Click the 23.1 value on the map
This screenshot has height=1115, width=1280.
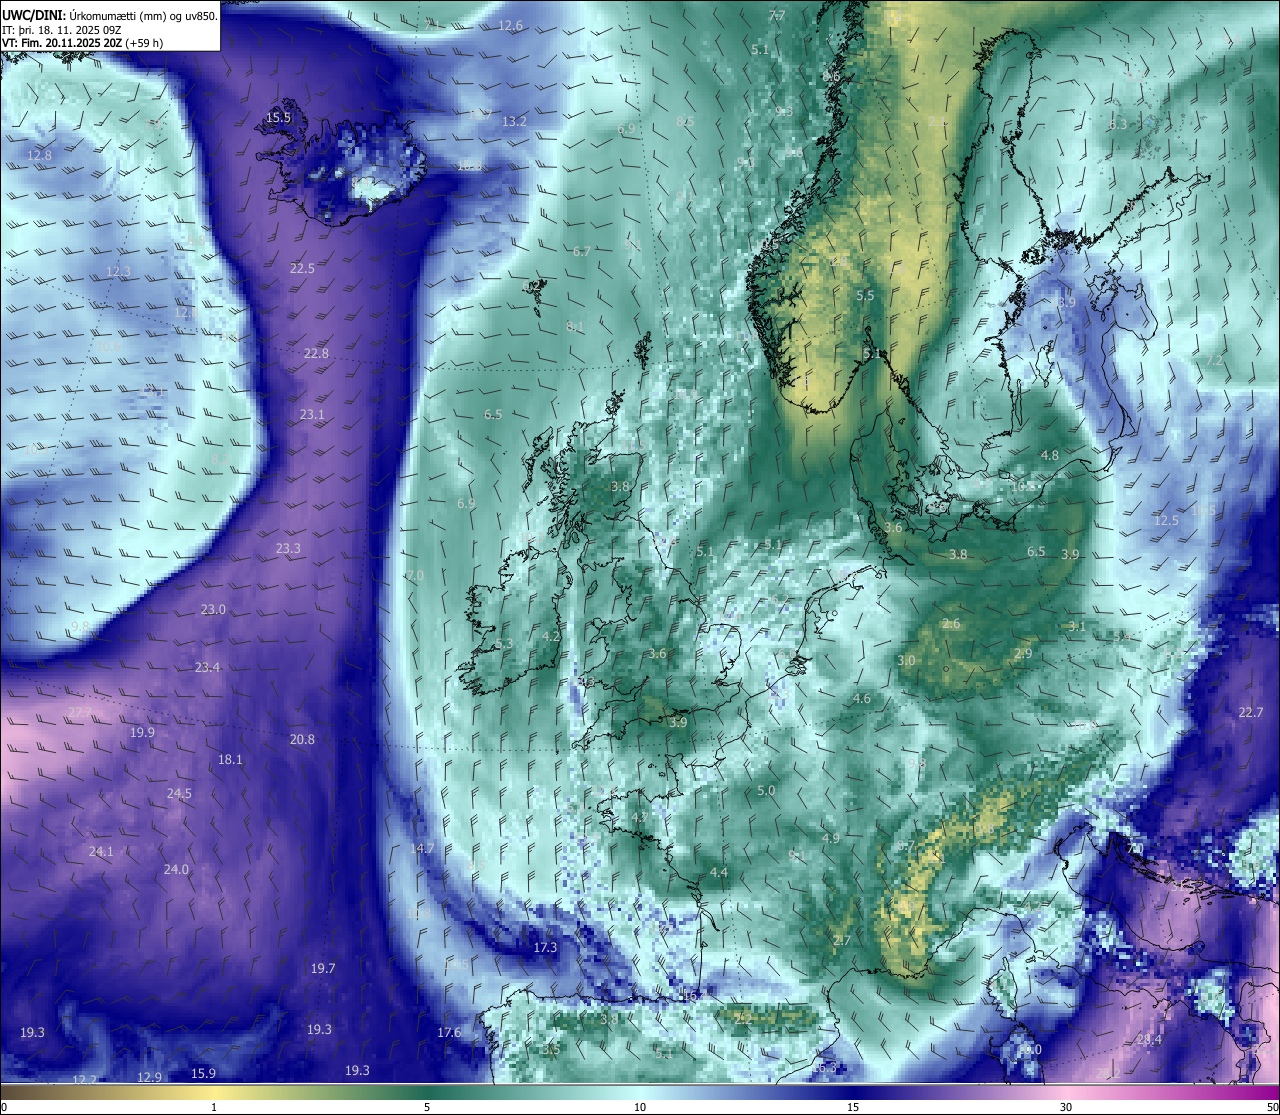click(312, 414)
